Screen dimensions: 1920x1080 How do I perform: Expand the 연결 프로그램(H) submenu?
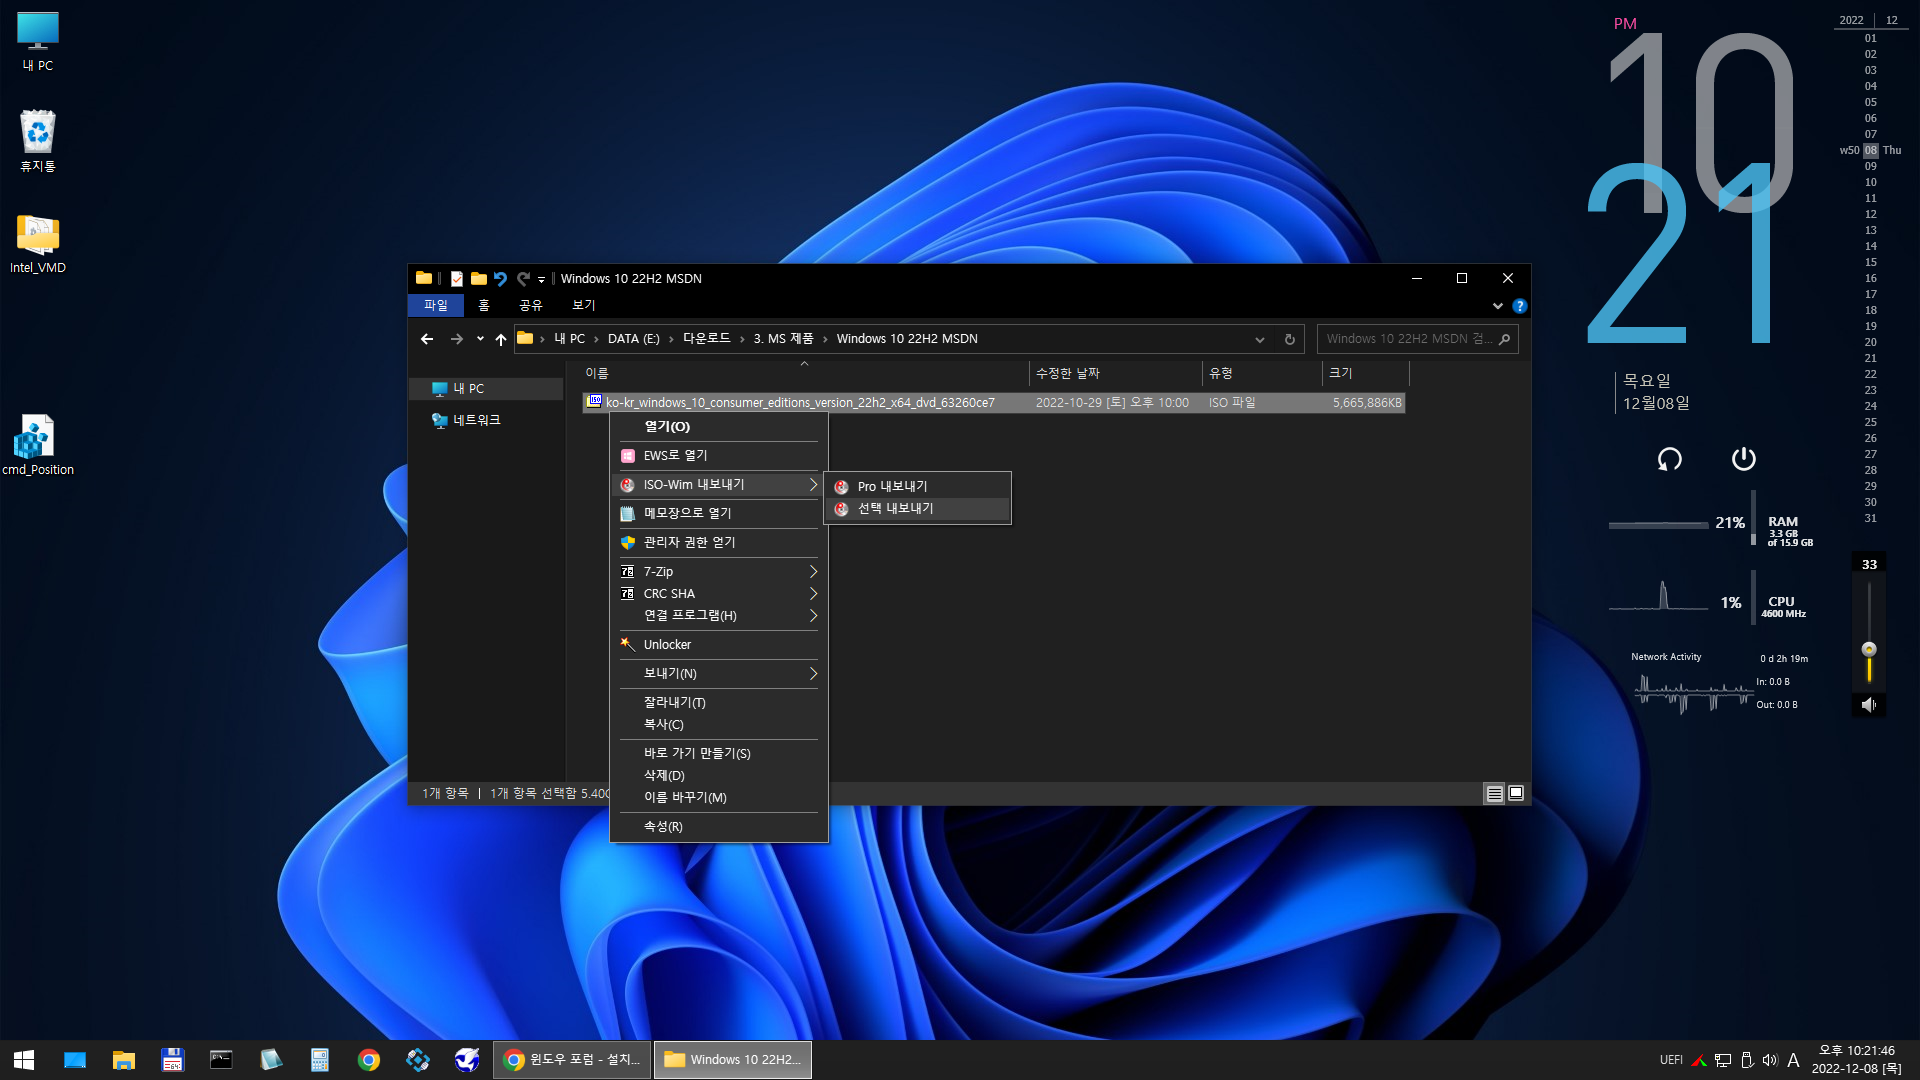(x=718, y=616)
